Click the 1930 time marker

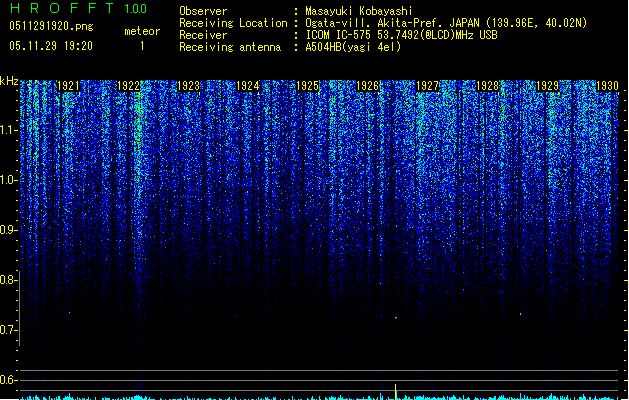(607, 86)
